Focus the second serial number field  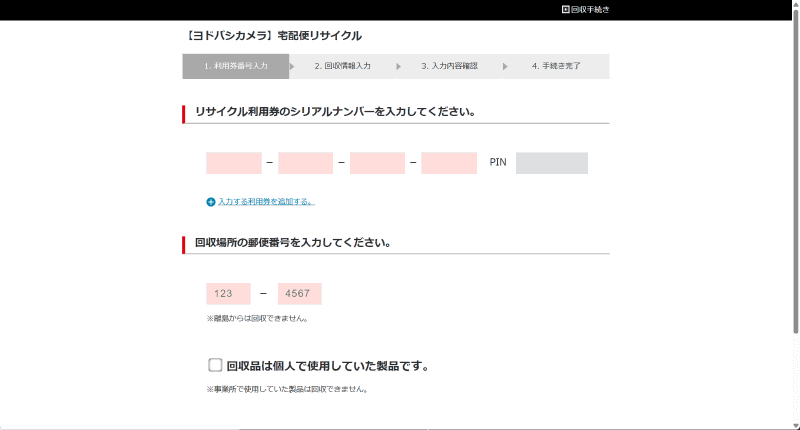pos(306,163)
